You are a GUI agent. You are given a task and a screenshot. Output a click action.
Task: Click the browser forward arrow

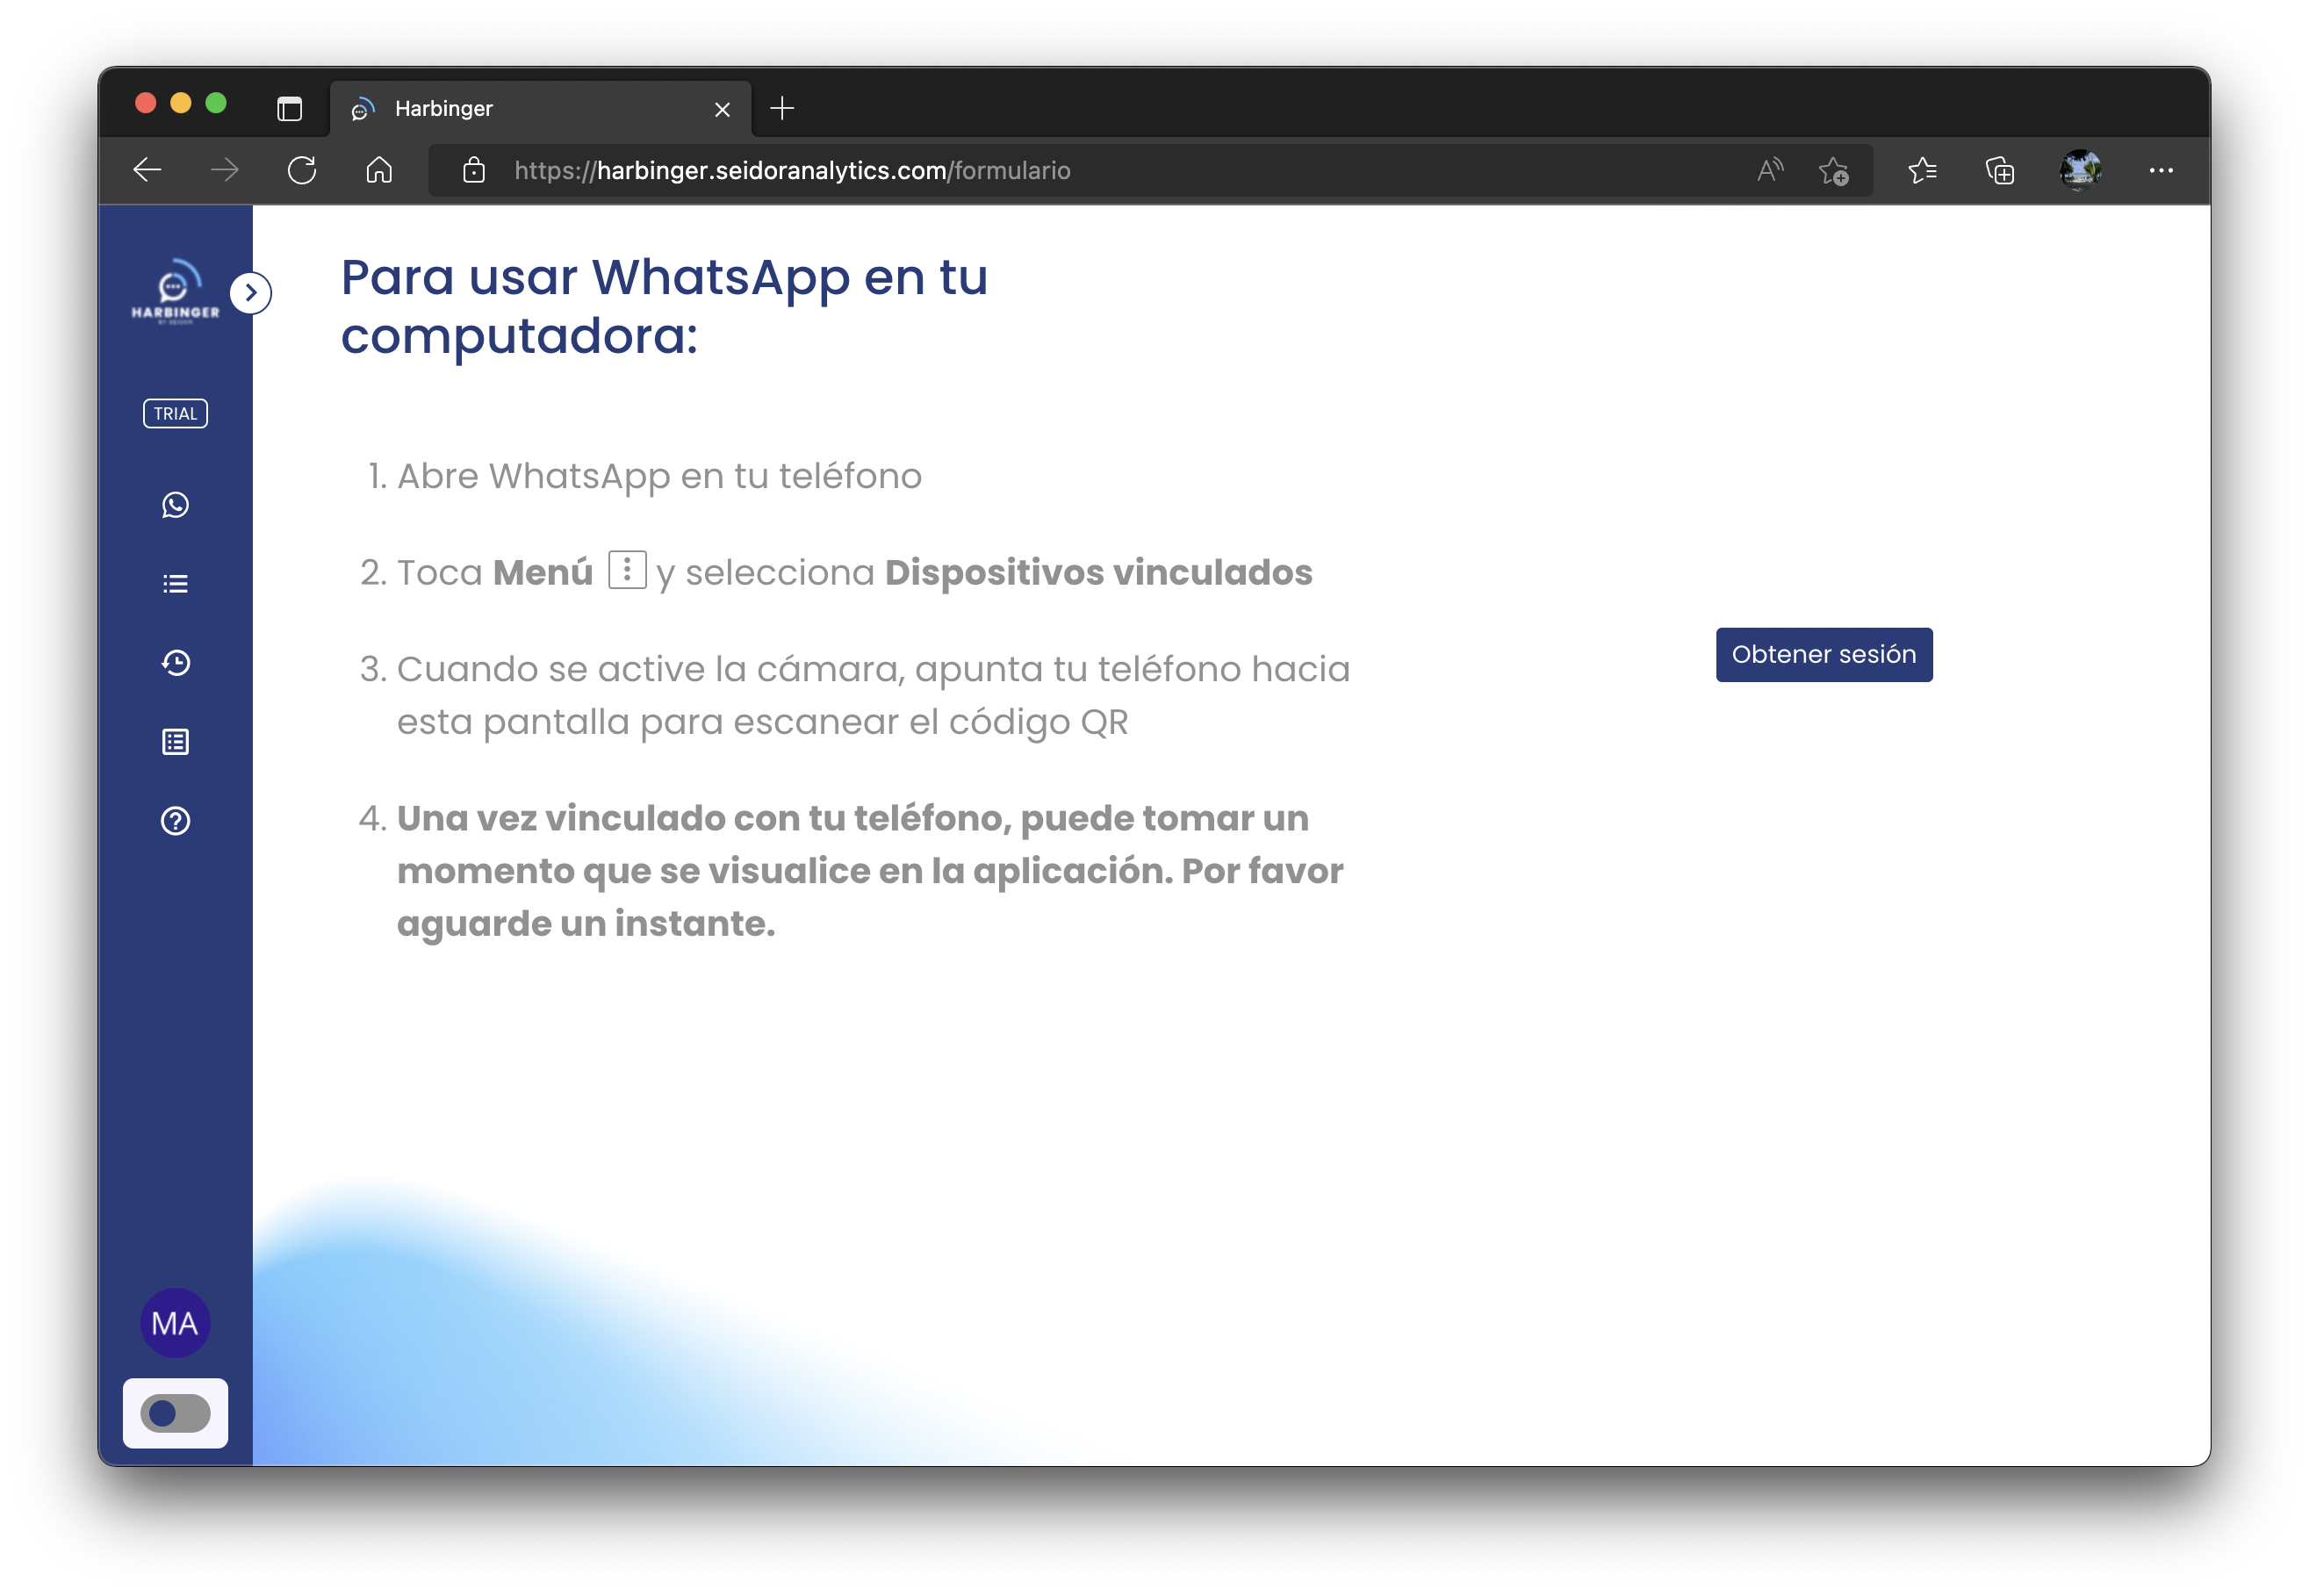coord(225,170)
